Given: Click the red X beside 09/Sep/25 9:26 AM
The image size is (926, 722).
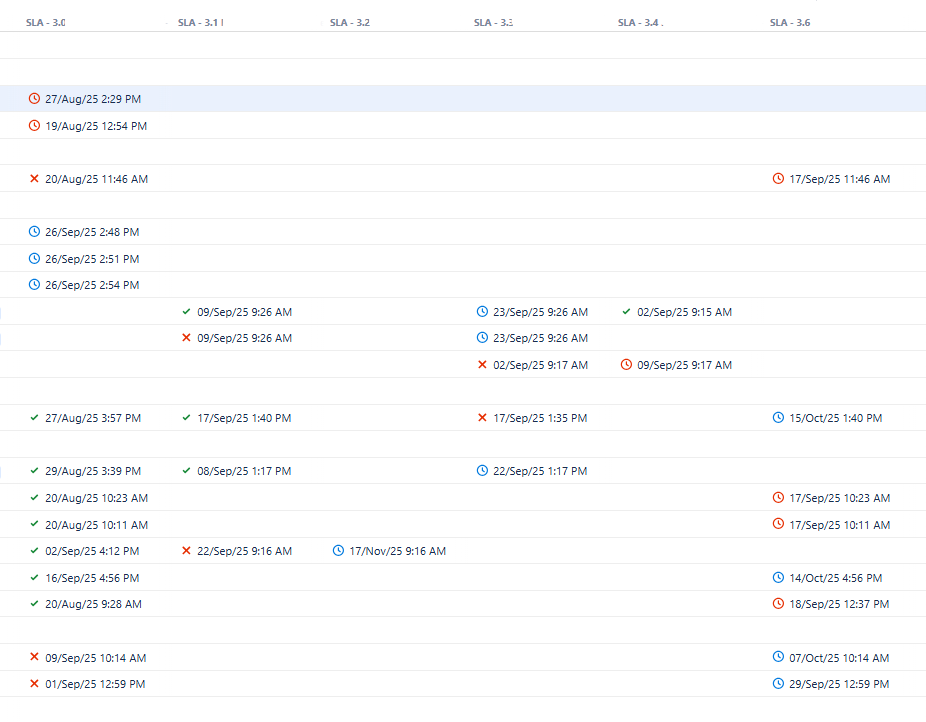Looking at the screenshot, I should click(186, 338).
